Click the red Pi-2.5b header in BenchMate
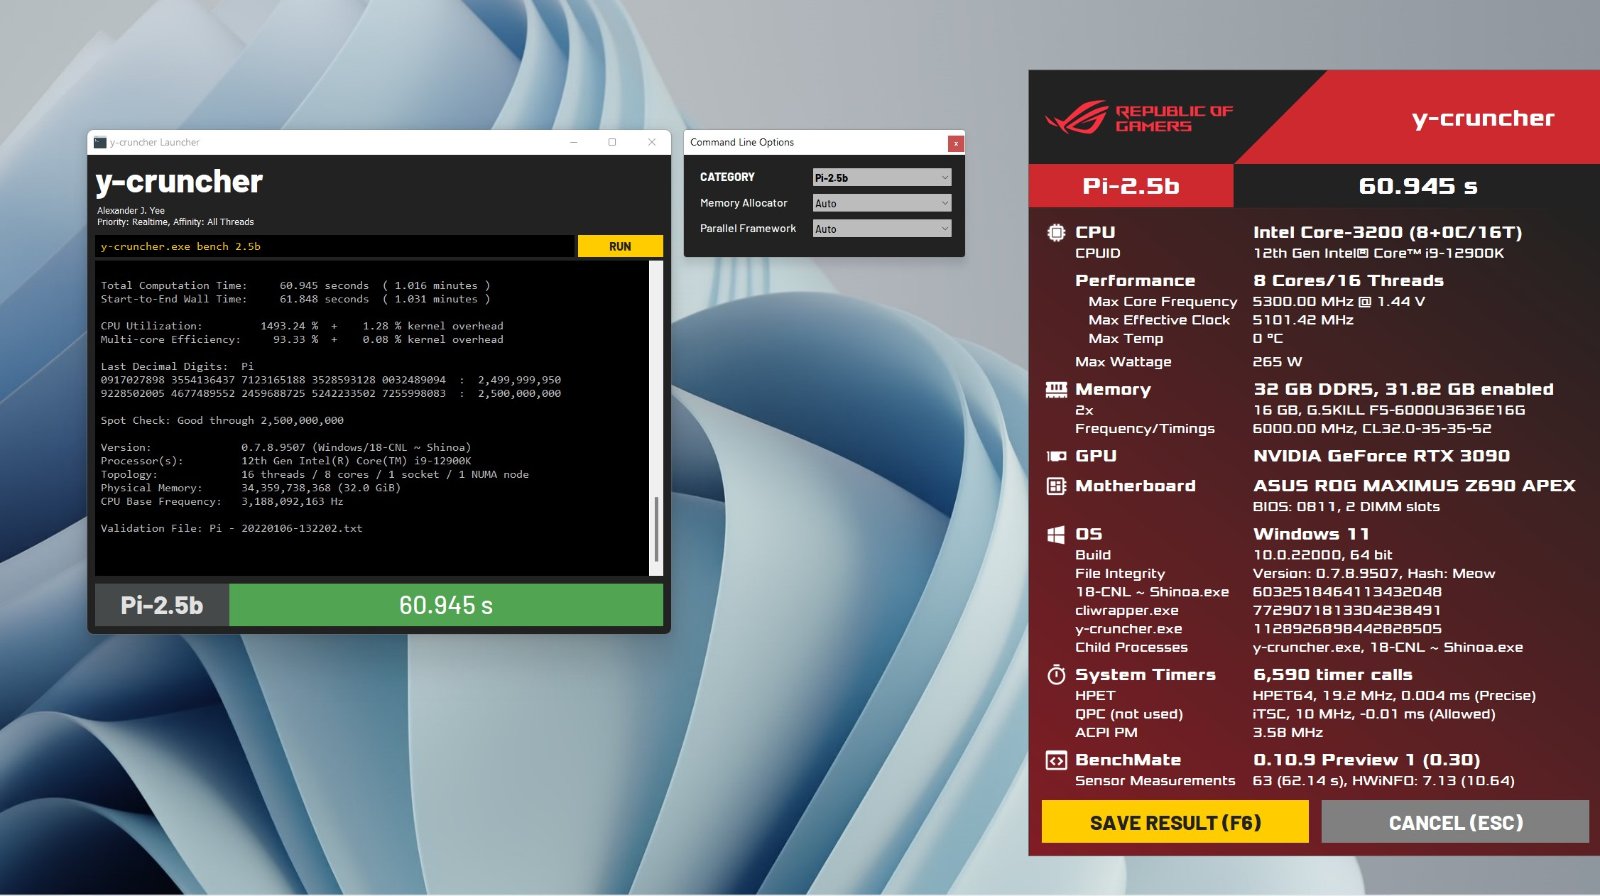This screenshot has height=896, width=1600. click(x=1131, y=186)
